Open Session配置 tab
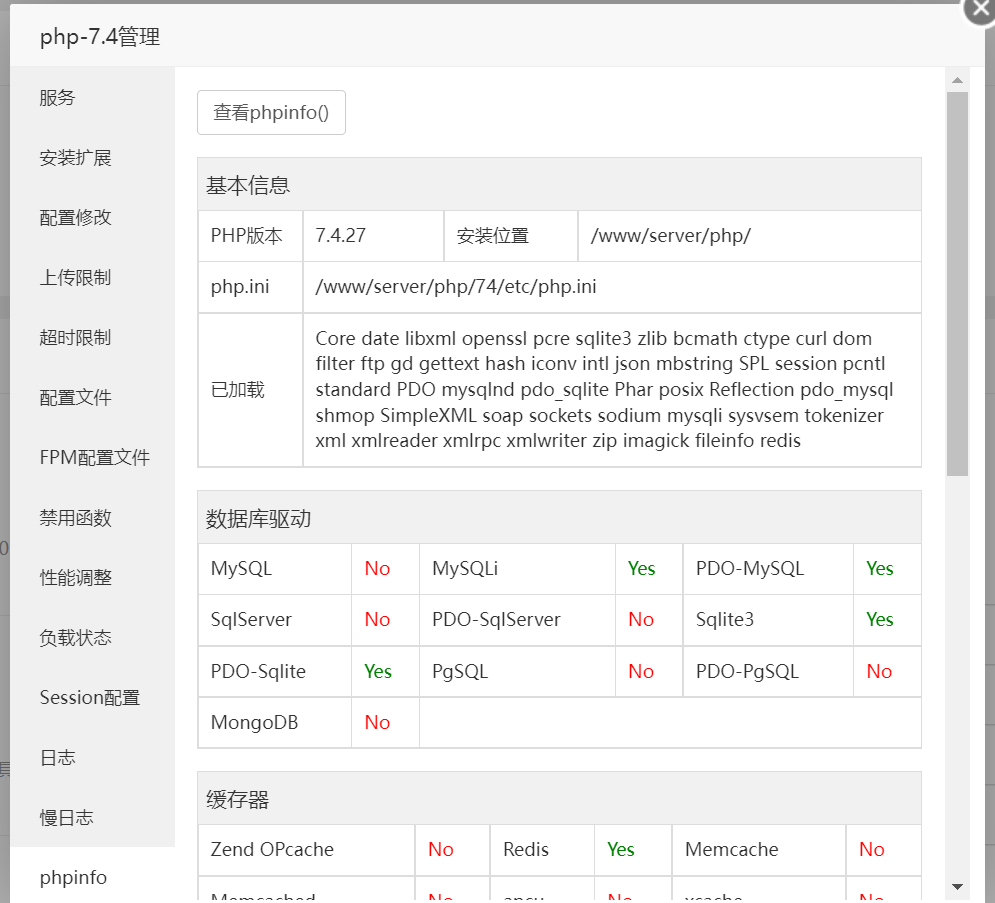 coord(93,697)
